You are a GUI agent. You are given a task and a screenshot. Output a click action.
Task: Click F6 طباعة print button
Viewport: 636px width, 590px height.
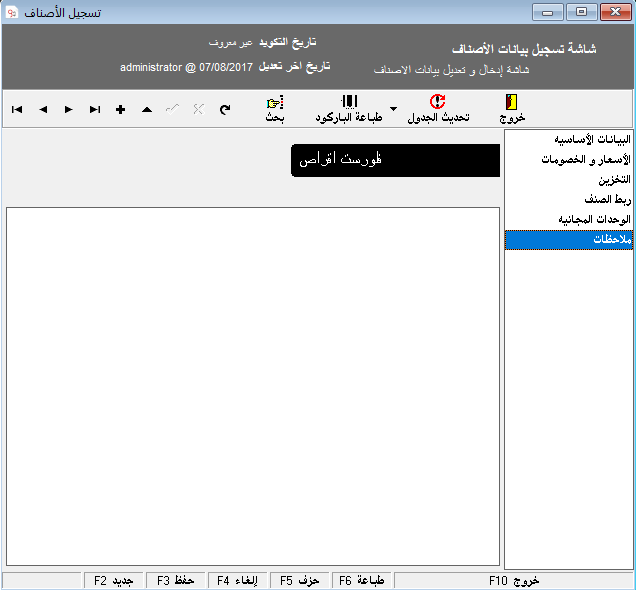361,581
